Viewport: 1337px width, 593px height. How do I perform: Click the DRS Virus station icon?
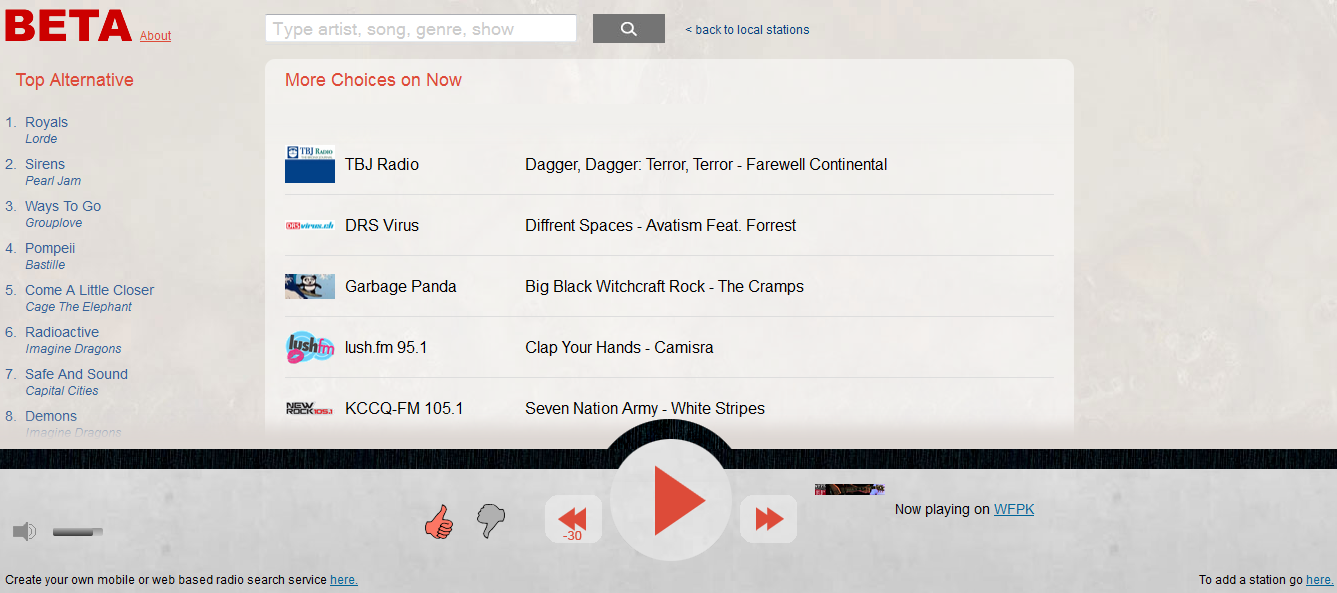tap(310, 225)
